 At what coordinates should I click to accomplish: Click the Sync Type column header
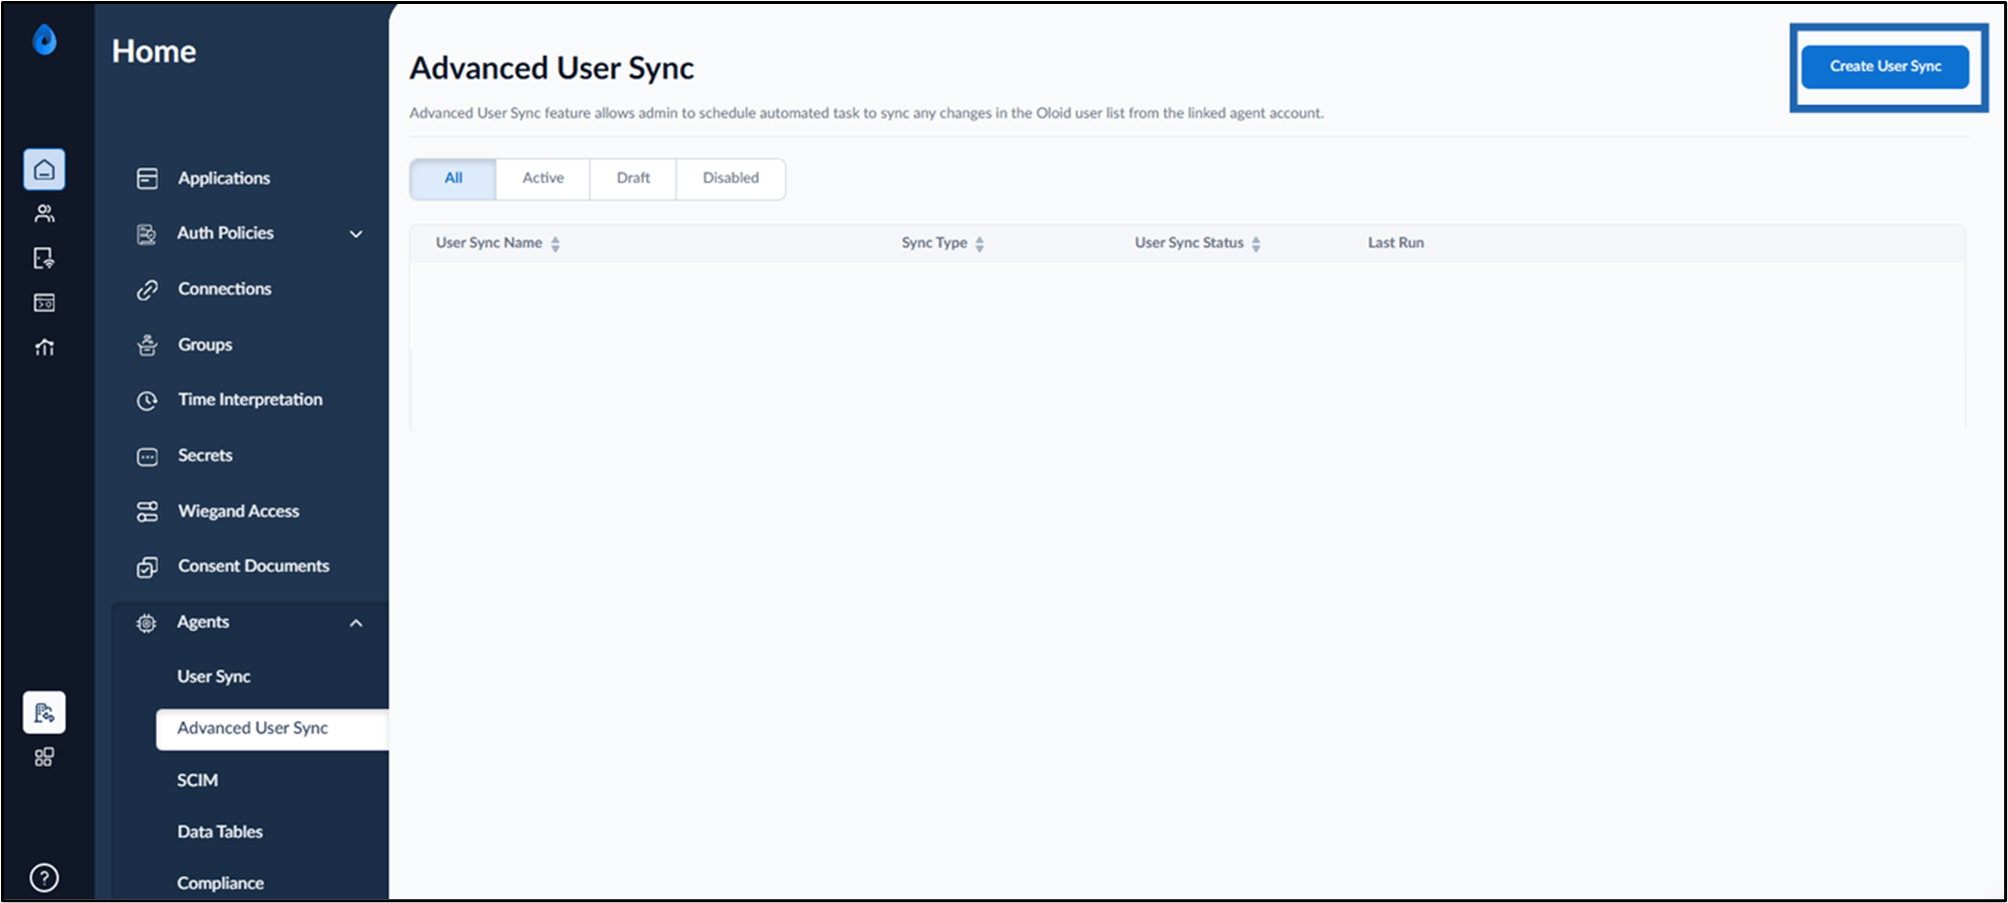click(934, 243)
